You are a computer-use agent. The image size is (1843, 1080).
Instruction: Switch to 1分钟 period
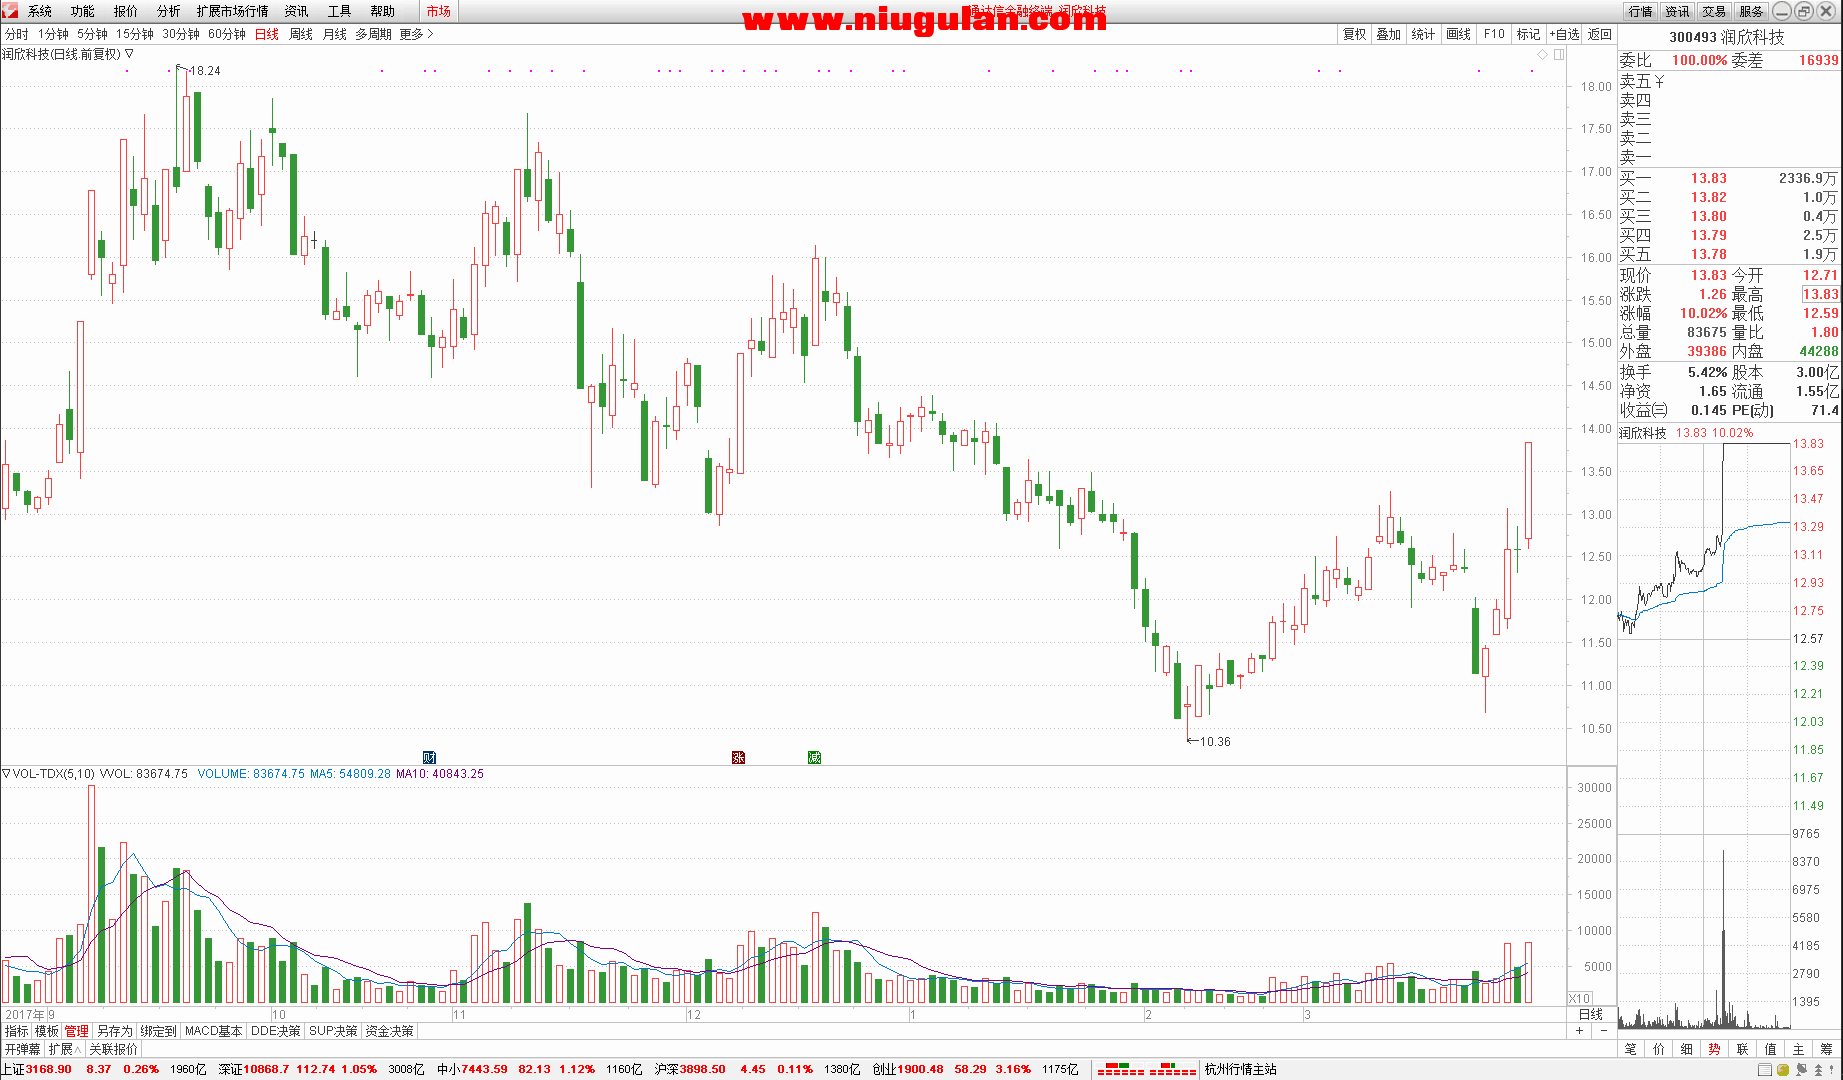click(54, 34)
